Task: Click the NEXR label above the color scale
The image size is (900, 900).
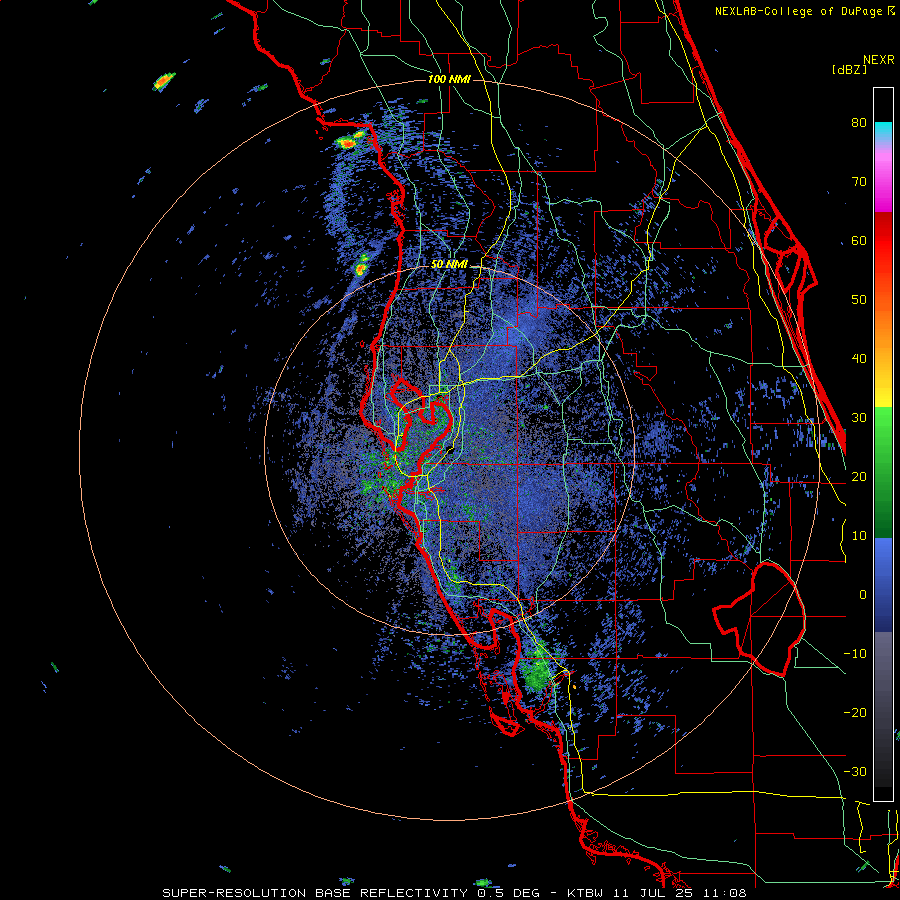Action: tap(878, 60)
